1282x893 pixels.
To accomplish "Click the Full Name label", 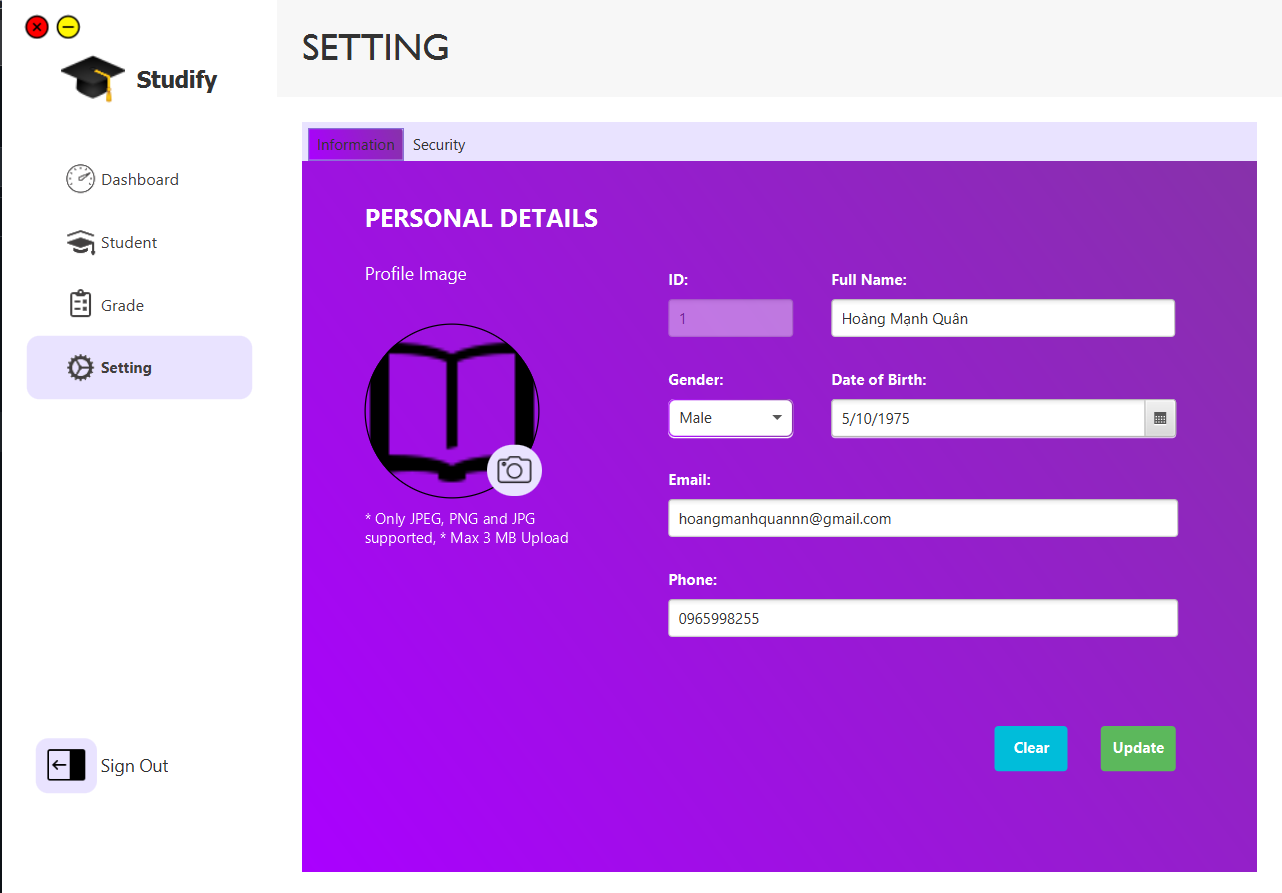I will pyautogui.click(x=869, y=280).
